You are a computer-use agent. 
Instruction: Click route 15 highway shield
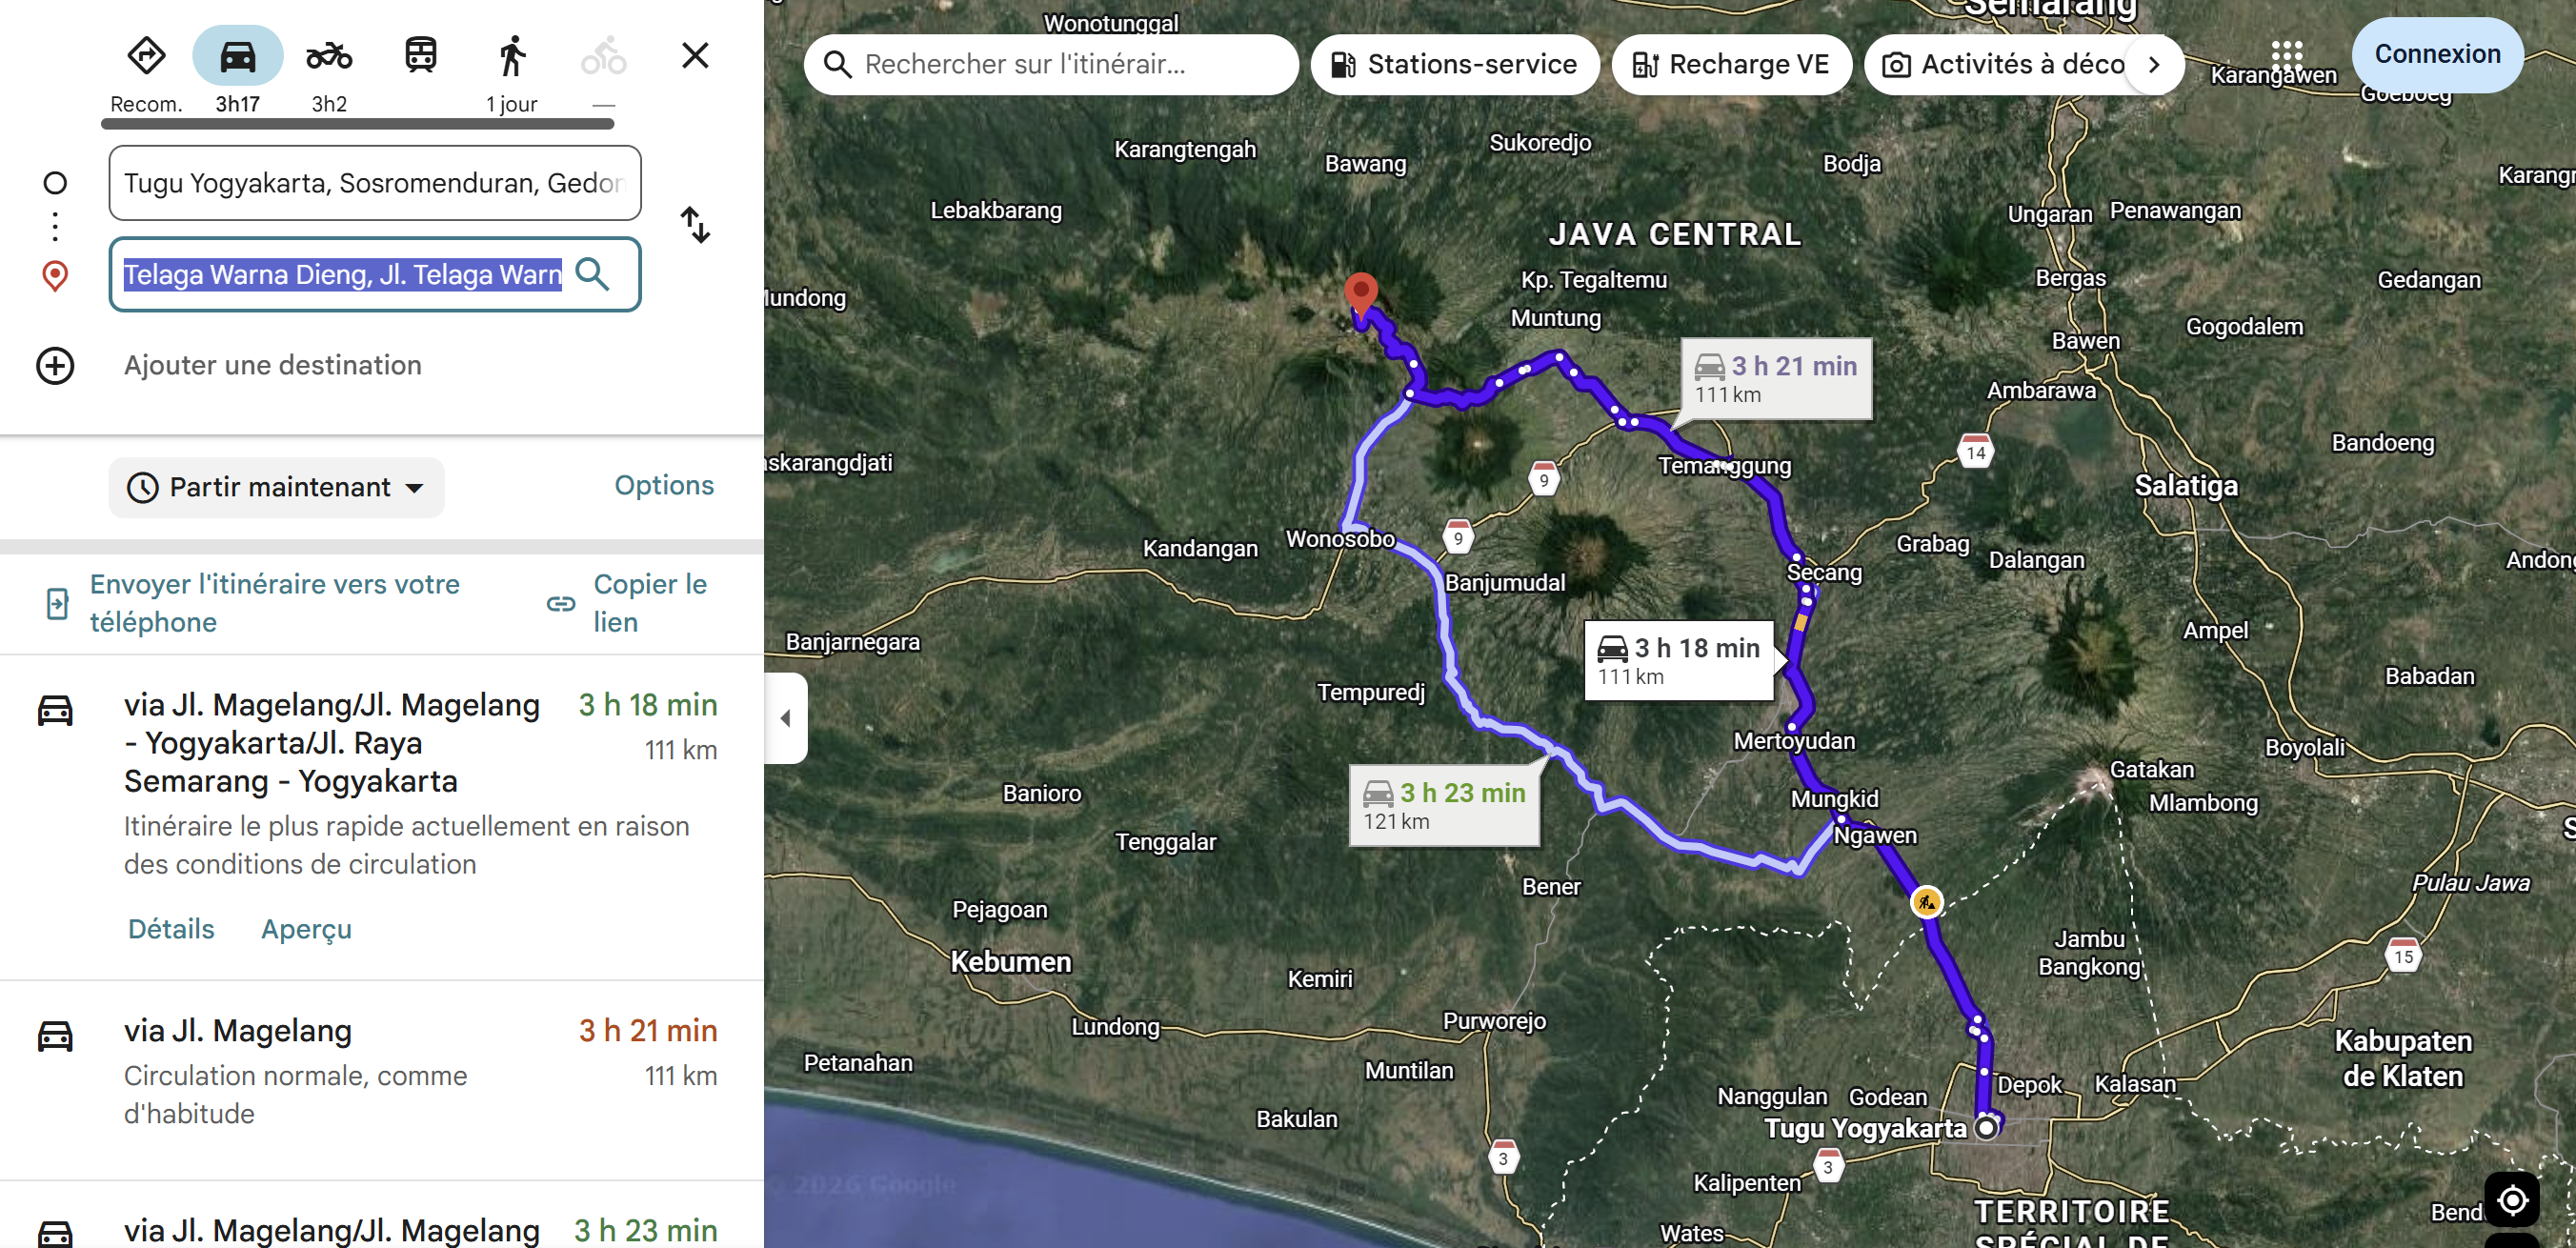(x=2403, y=955)
